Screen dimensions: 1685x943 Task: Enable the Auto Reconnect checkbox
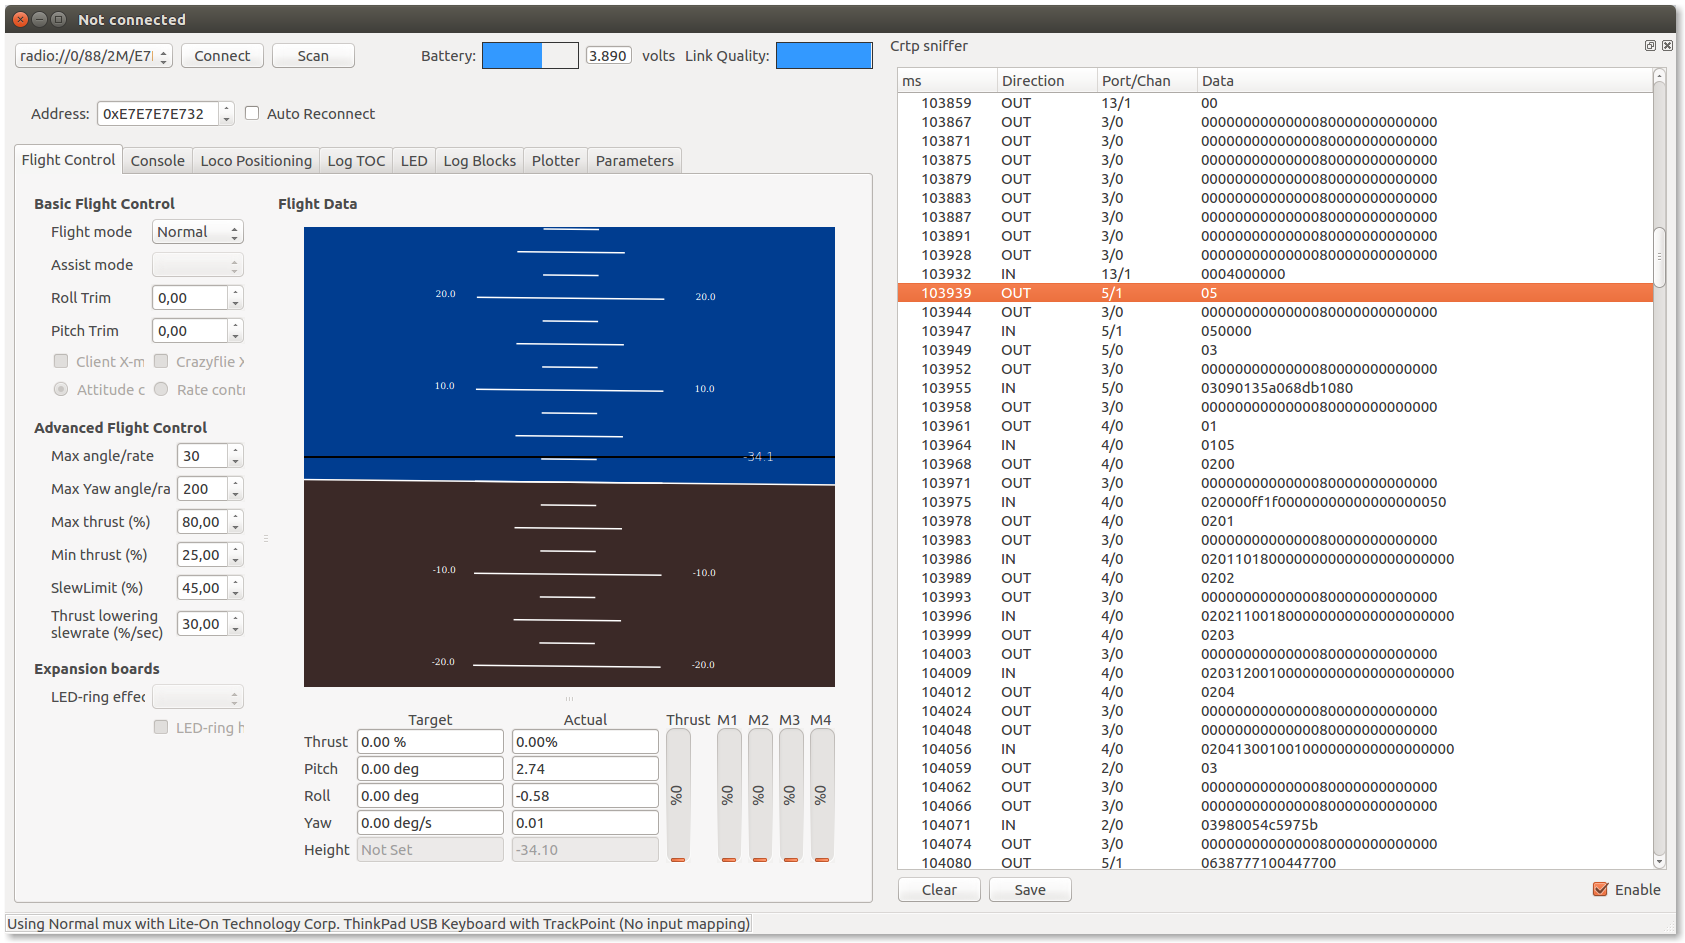pos(252,114)
